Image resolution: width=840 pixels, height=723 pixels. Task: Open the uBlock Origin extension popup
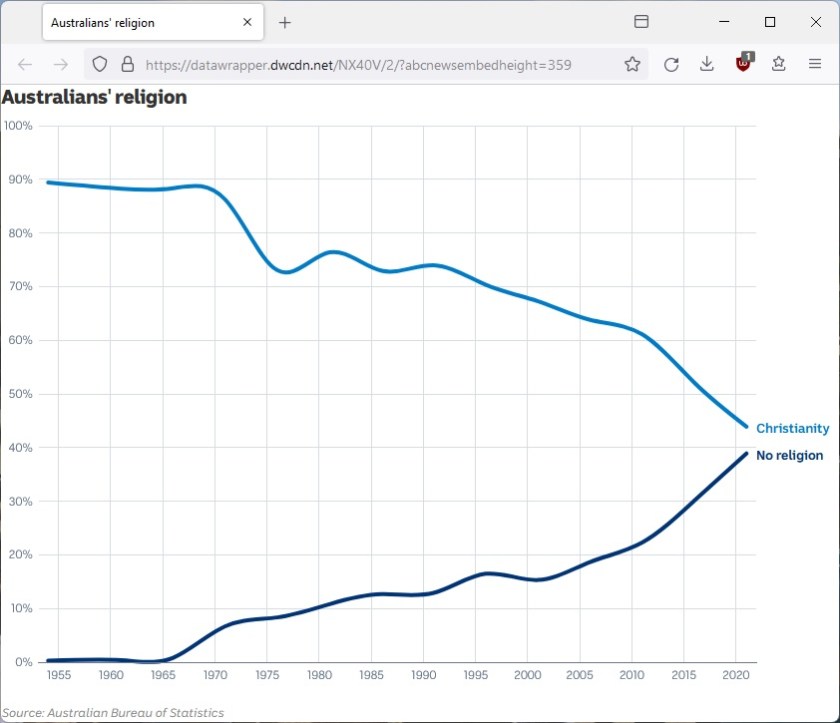pos(741,64)
